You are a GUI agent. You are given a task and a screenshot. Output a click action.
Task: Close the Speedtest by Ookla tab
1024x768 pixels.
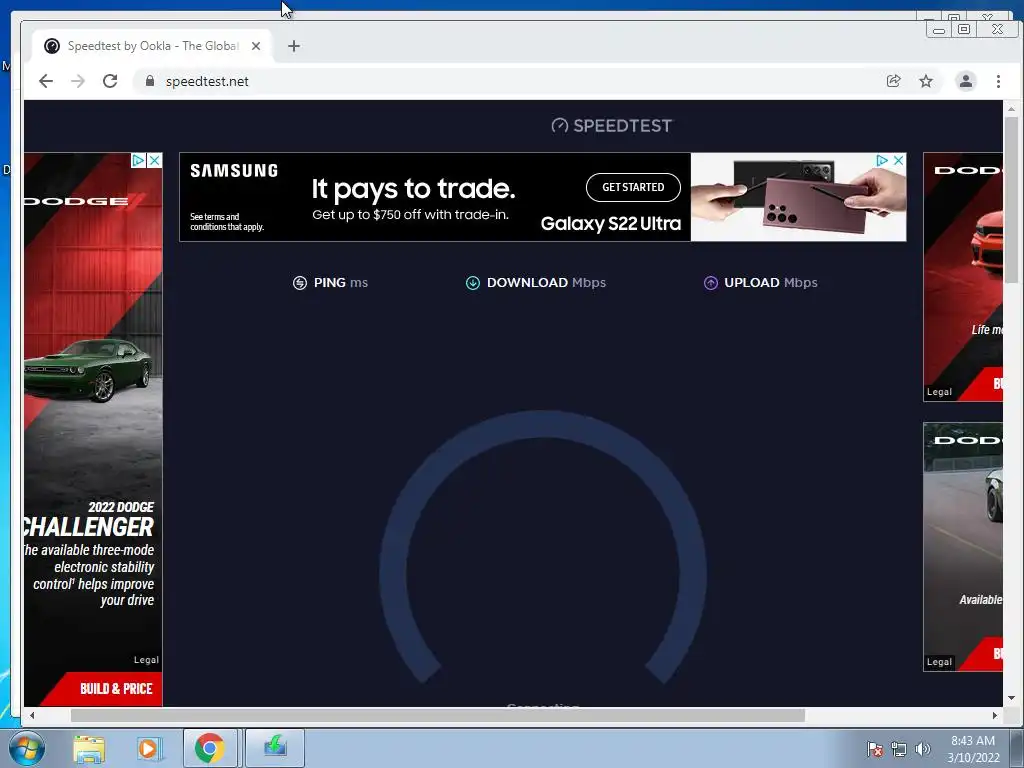pos(256,46)
